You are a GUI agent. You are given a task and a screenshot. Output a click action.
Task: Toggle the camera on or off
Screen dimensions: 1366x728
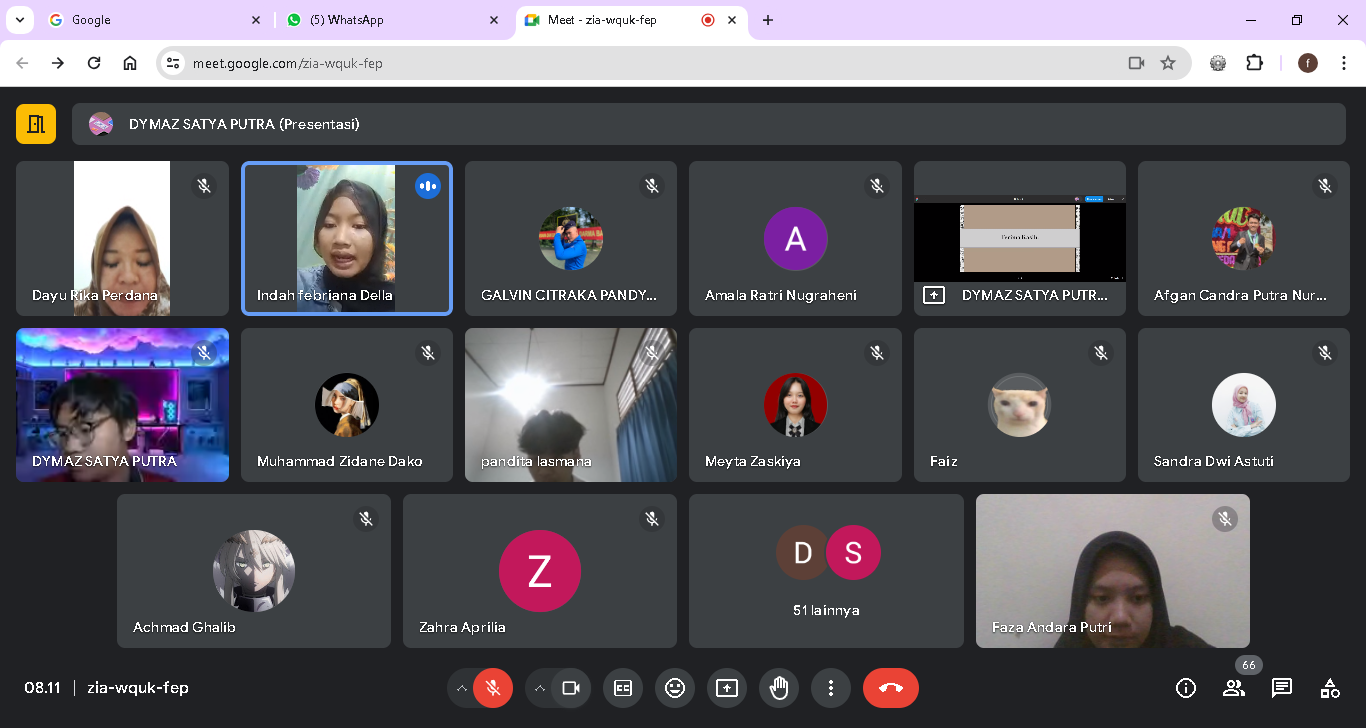pos(571,688)
